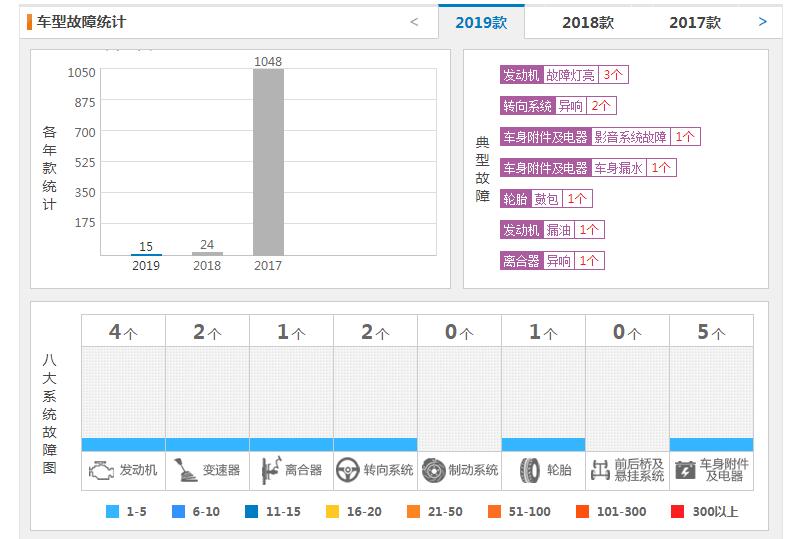Screen dimensions: 787x539
Task: Click the 11-15 legend color swatch
Action: tap(251, 511)
